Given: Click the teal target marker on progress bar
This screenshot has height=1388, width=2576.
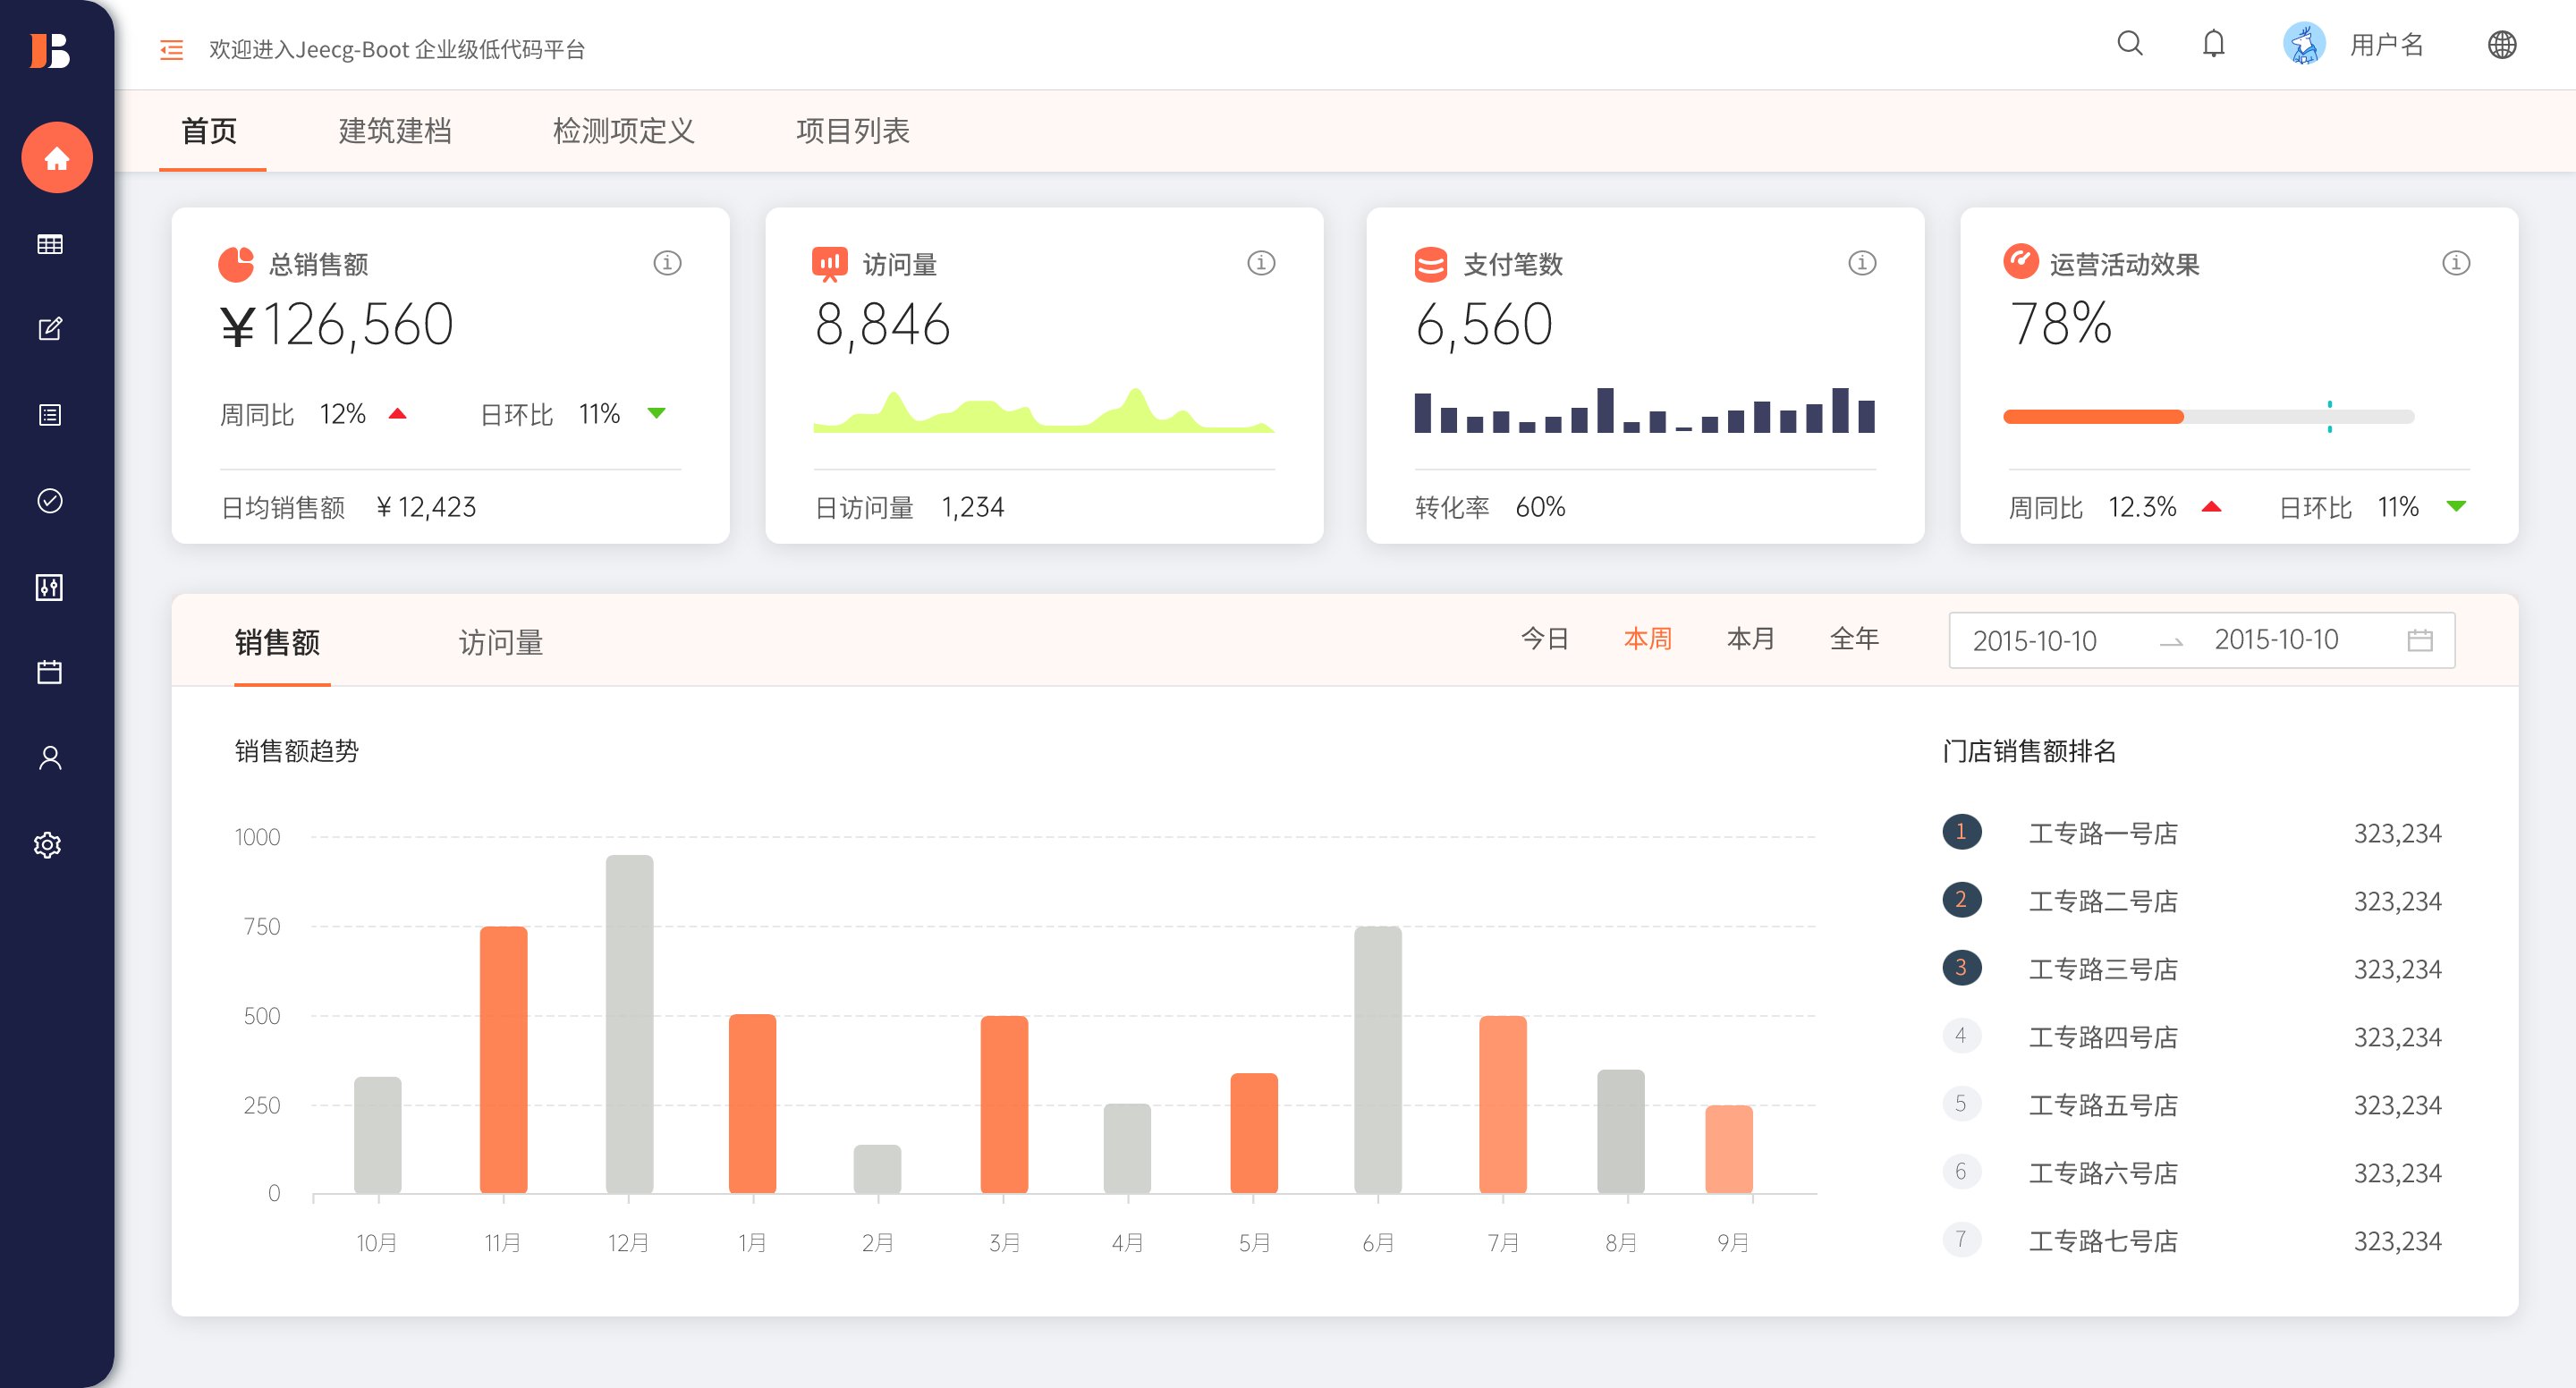Looking at the screenshot, I should [2330, 417].
